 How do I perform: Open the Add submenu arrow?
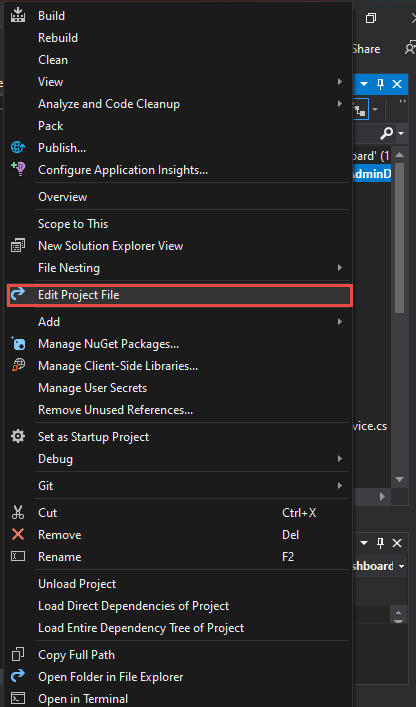(339, 321)
